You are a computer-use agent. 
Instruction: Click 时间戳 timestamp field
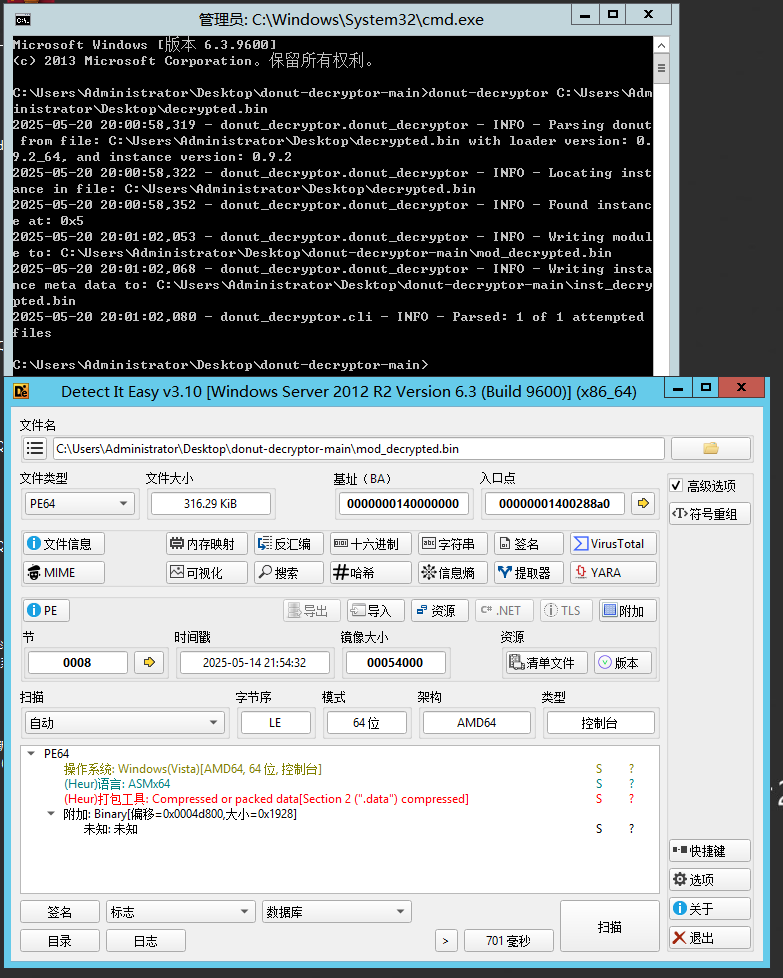[x=255, y=662]
